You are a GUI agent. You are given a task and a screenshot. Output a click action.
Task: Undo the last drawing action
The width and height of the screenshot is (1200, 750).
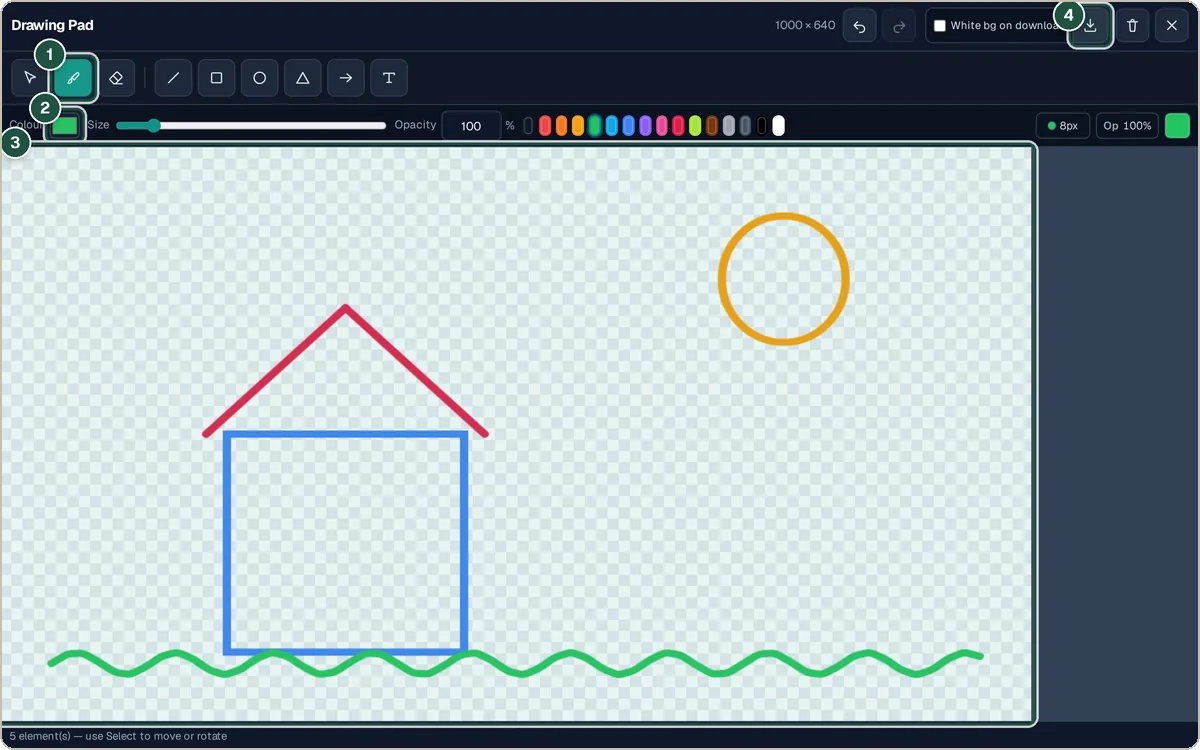click(x=859, y=26)
